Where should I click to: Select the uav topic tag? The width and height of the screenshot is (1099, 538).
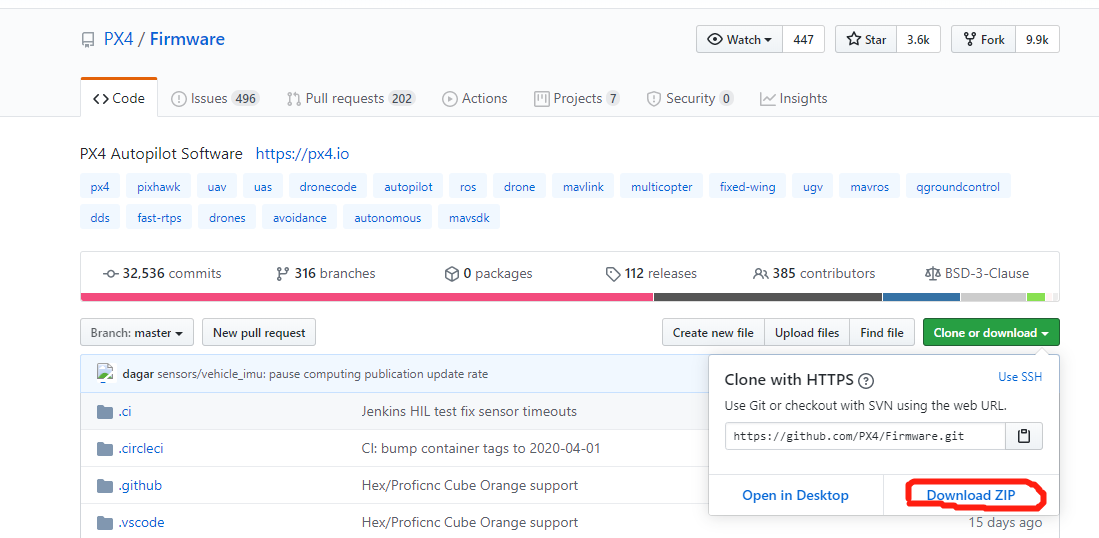coord(217,187)
